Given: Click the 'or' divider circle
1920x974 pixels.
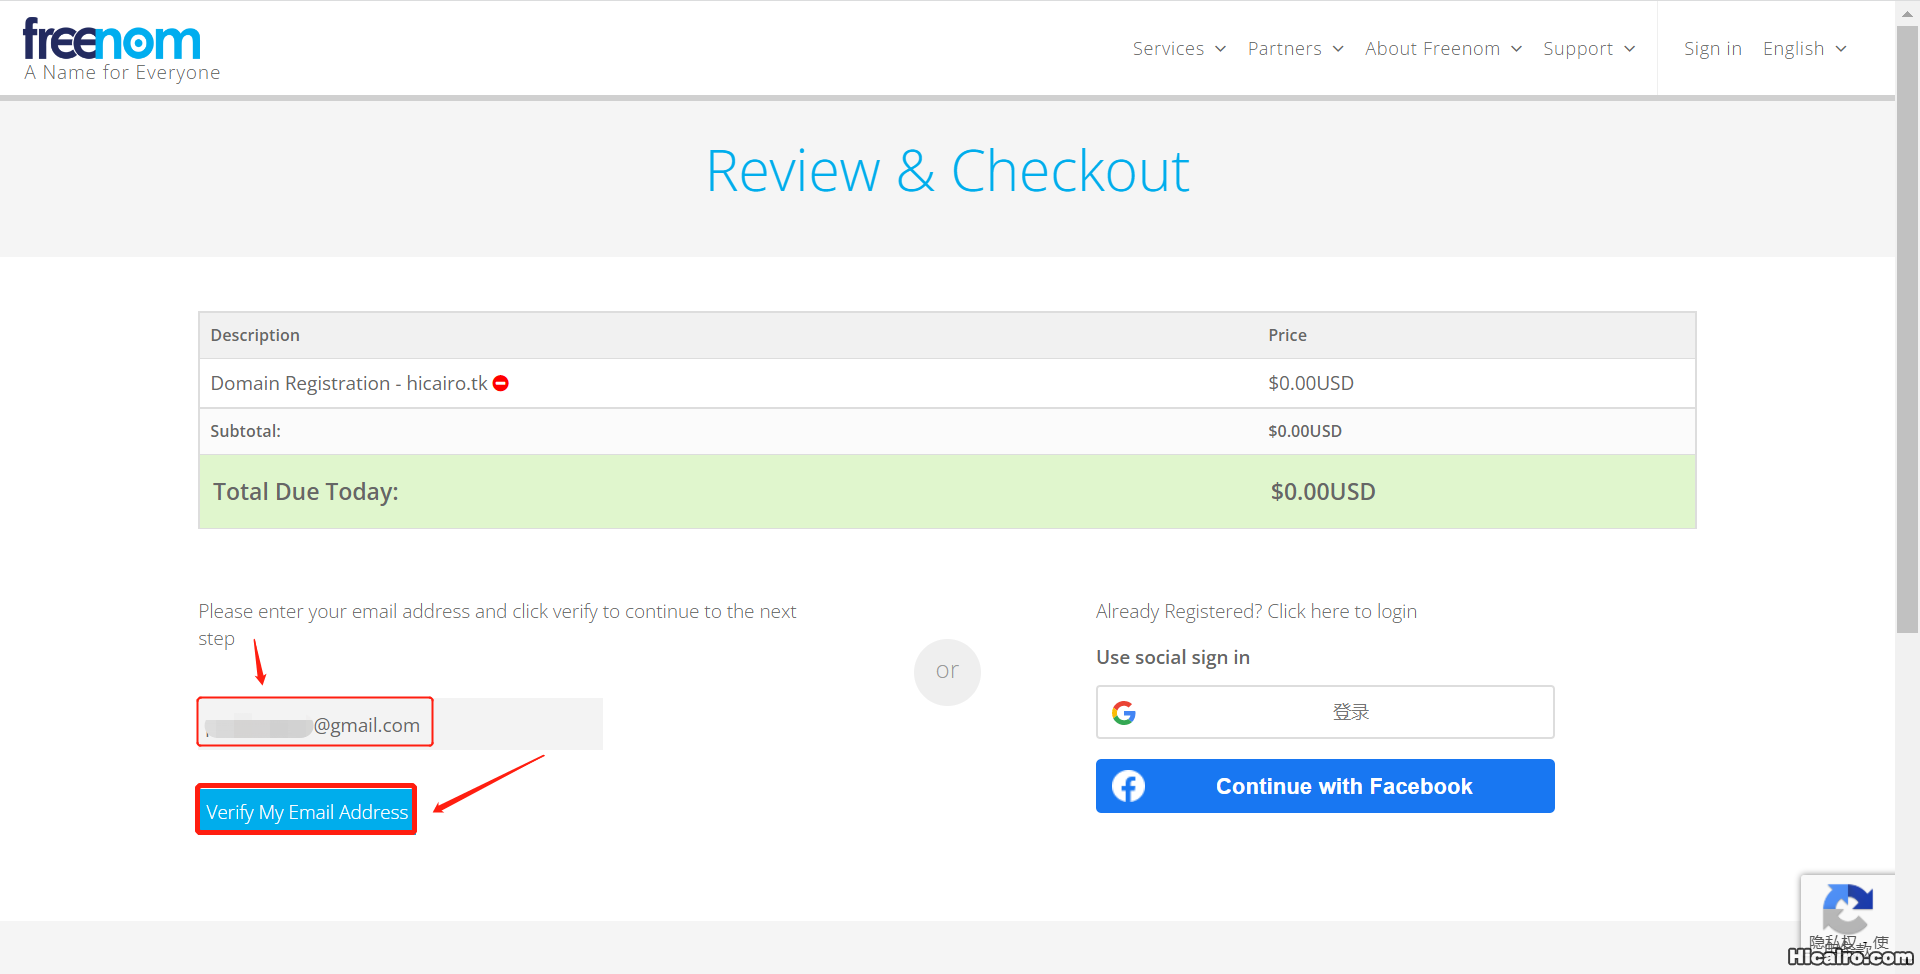Looking at the screenshot, I should coord(947,672).
